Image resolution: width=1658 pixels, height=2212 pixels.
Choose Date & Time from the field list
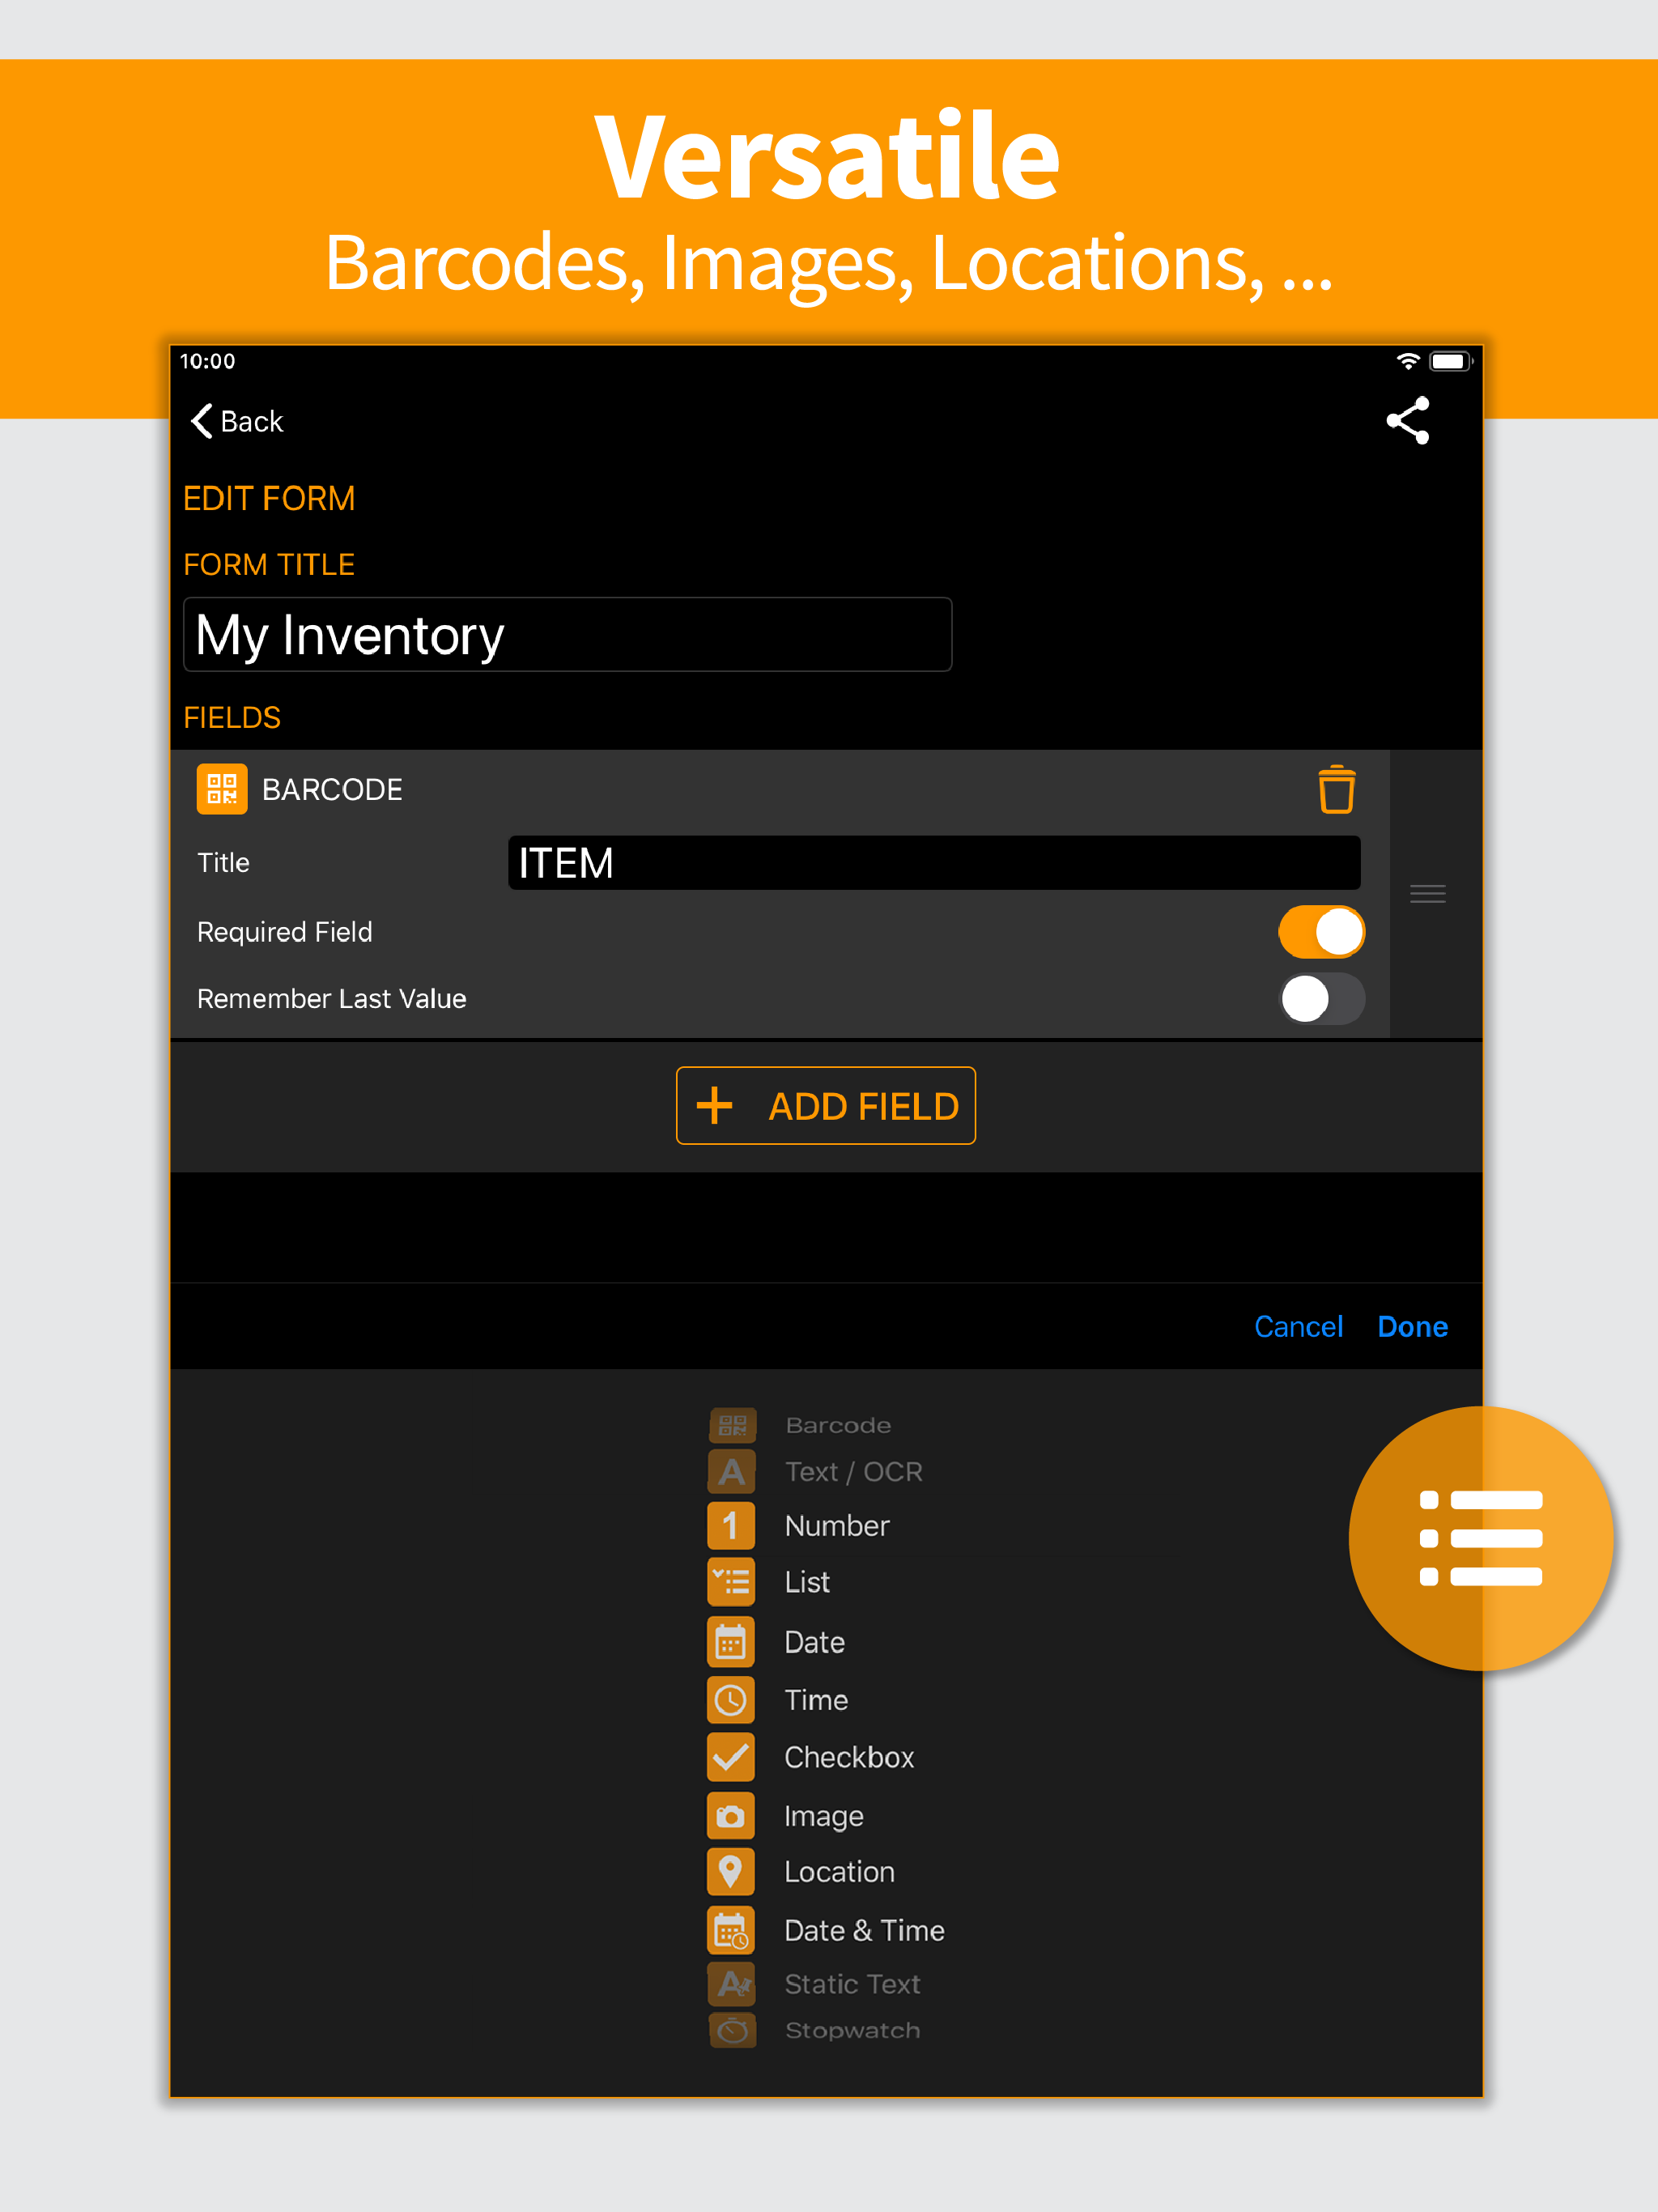point(732,1930)
